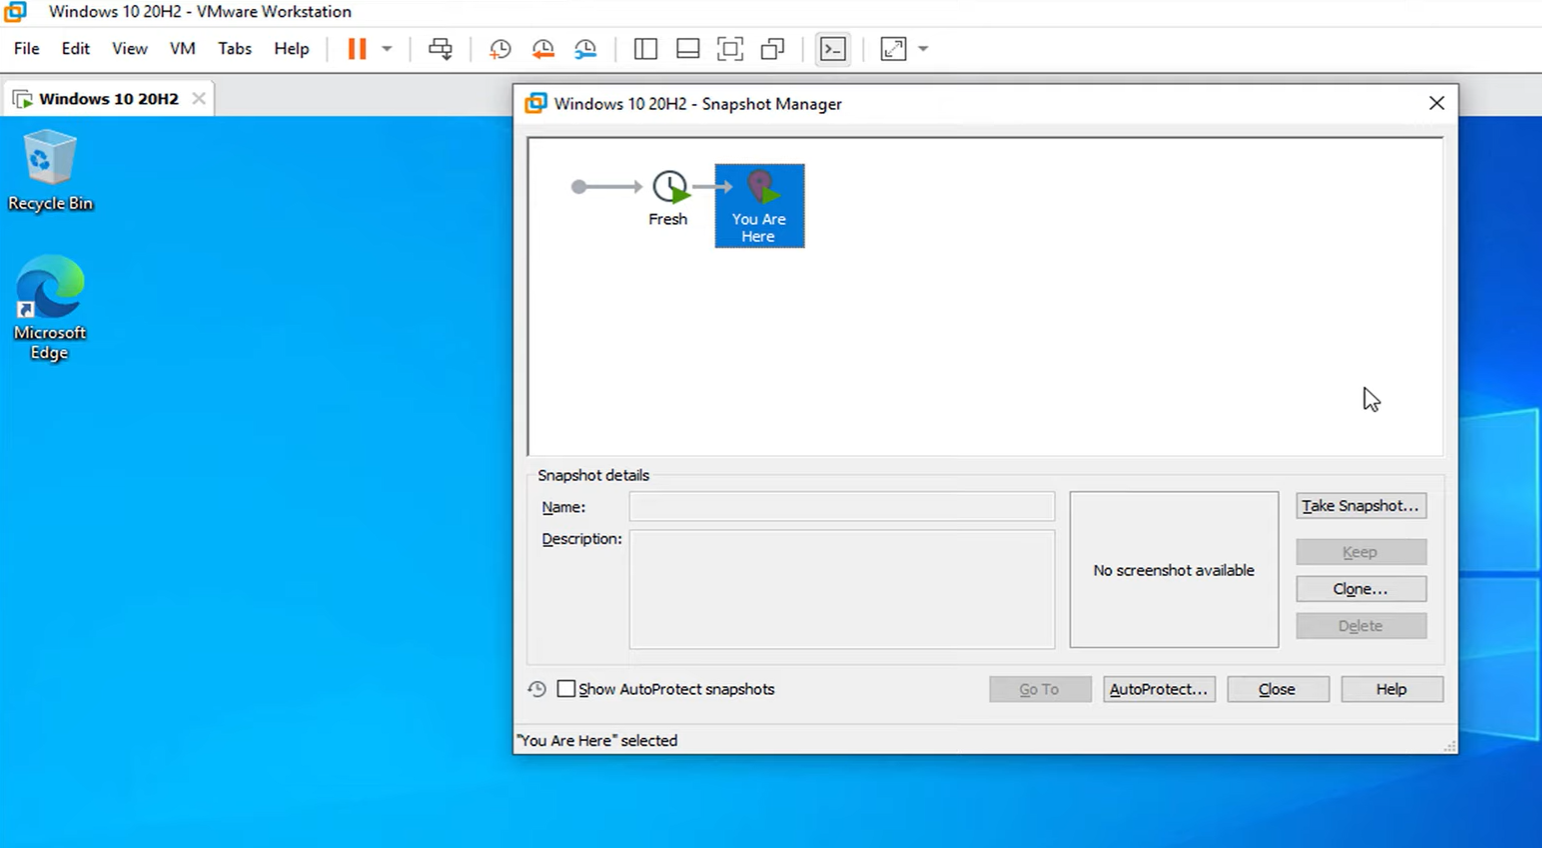This screenshot has height=848, width=1542.
Task: Click the Snapshot Manager title bar icon
Action: [x=536, y=103]
